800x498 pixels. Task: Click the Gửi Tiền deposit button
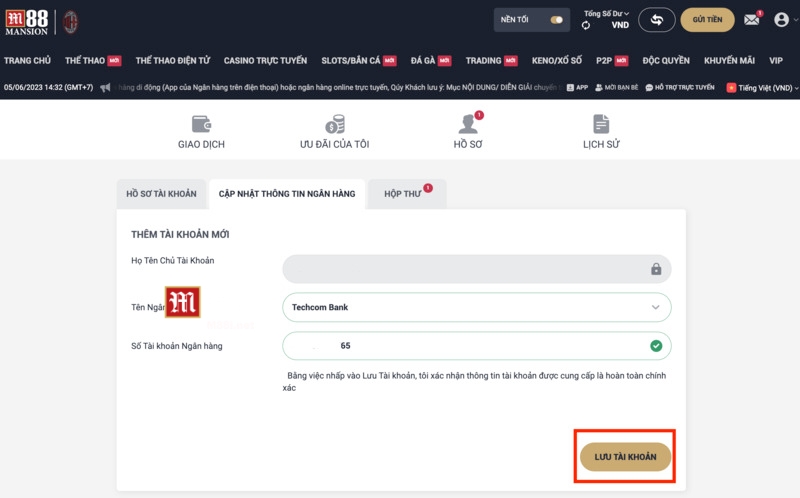pyautogui.click(x=707, y=20)
